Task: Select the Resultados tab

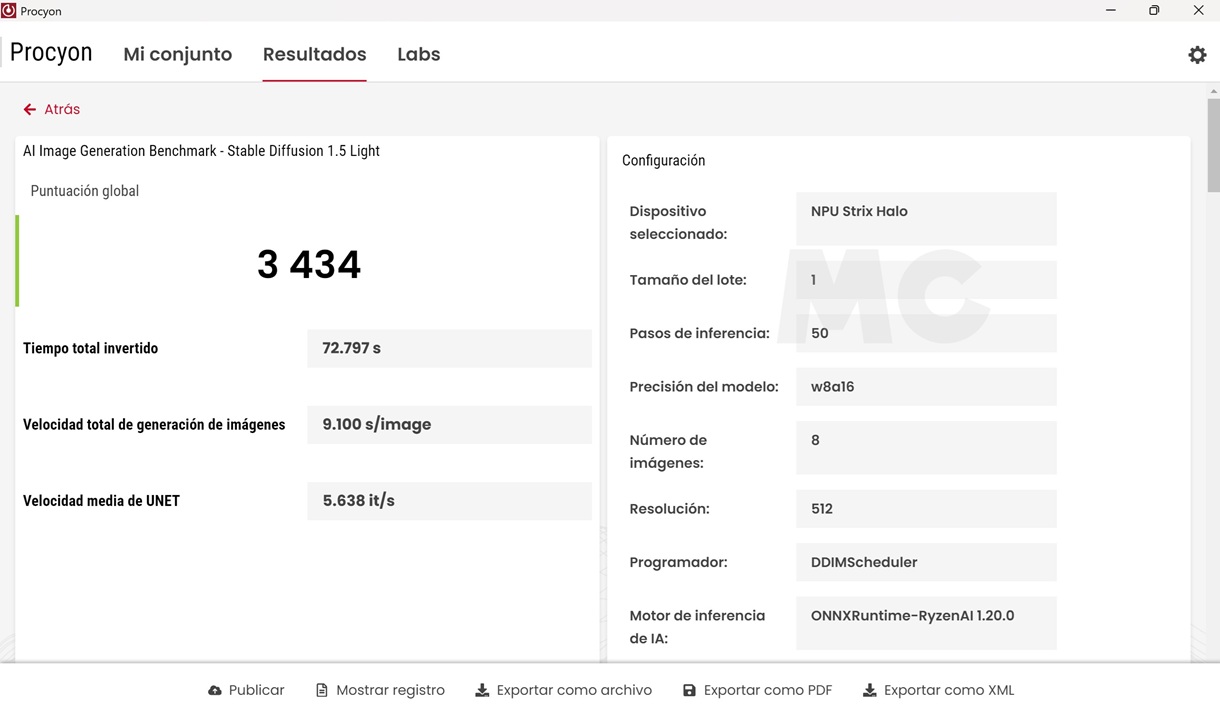Action: point(314,55)
